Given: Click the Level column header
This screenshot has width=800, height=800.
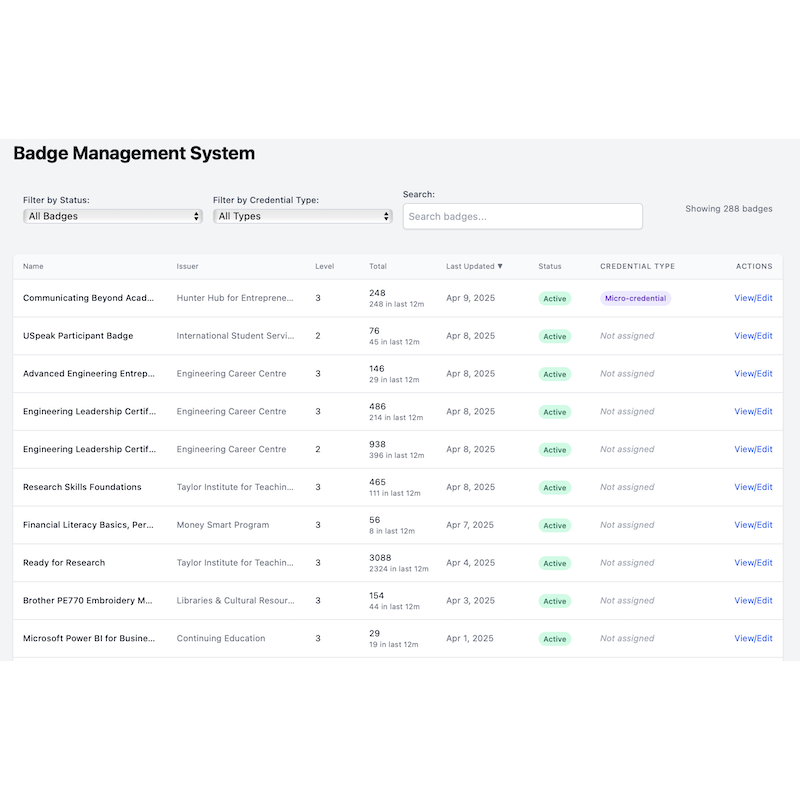Looking at the screenshot, I should (325, 267).
